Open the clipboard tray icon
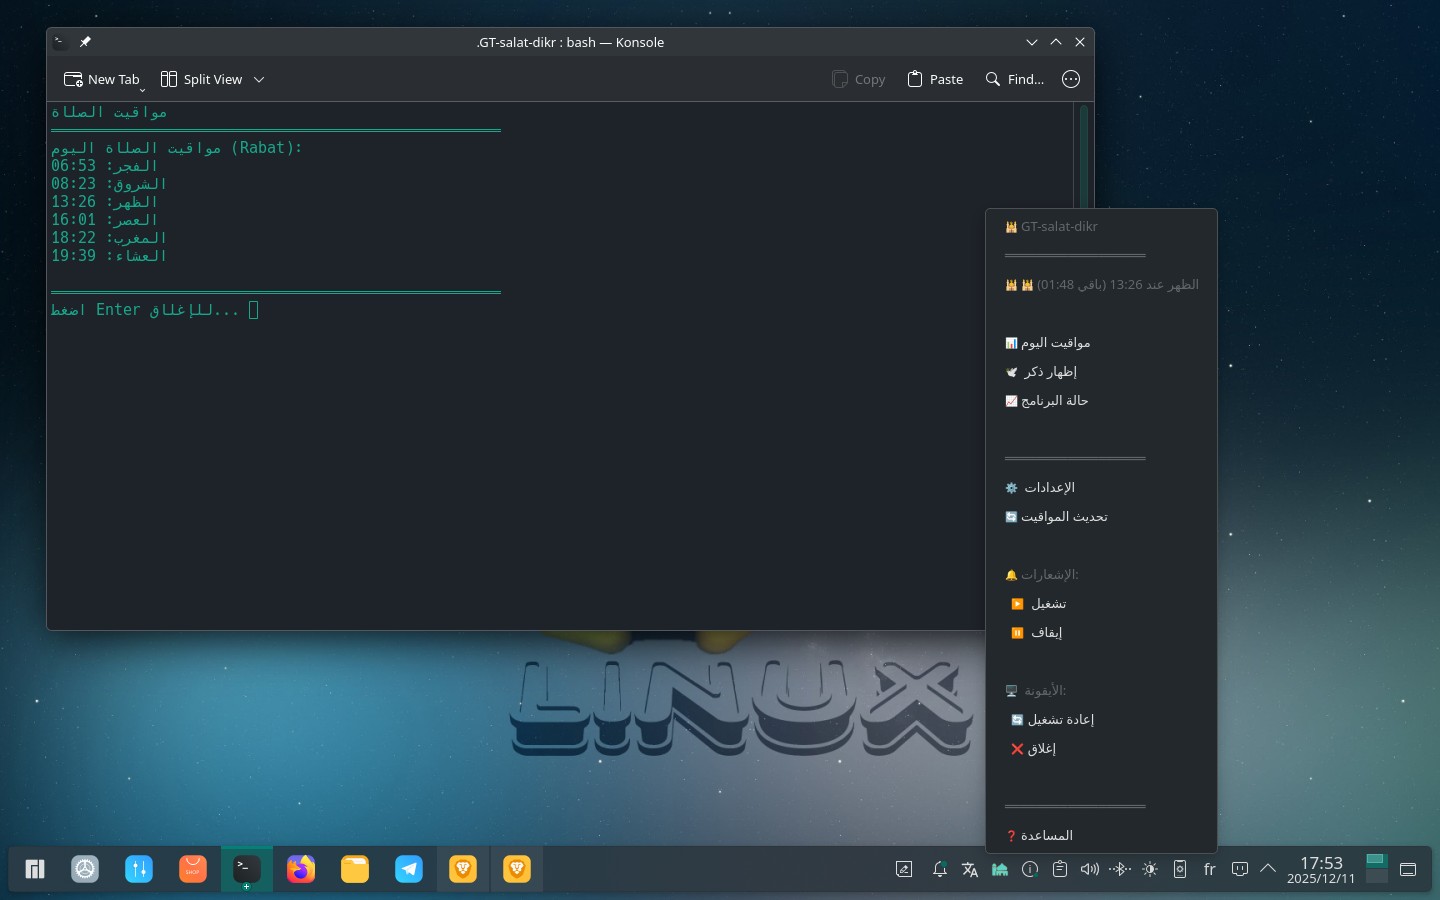The width and height of the screenshot is (1440, 900). coord(1060,869)
